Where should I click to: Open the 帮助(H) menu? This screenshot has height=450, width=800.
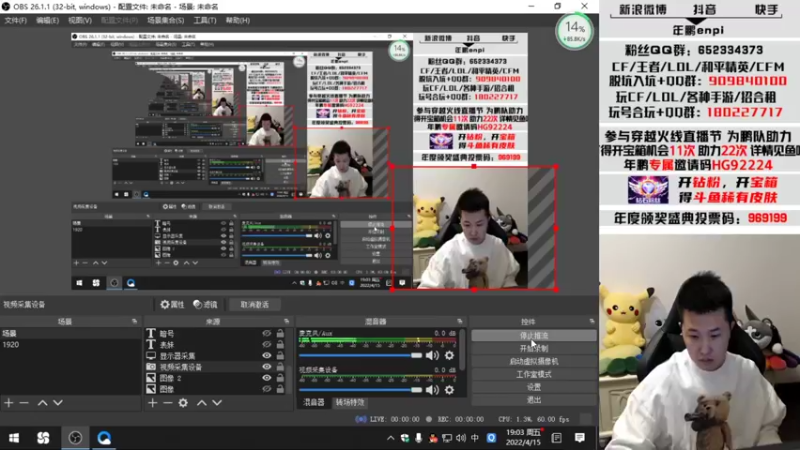238,20
